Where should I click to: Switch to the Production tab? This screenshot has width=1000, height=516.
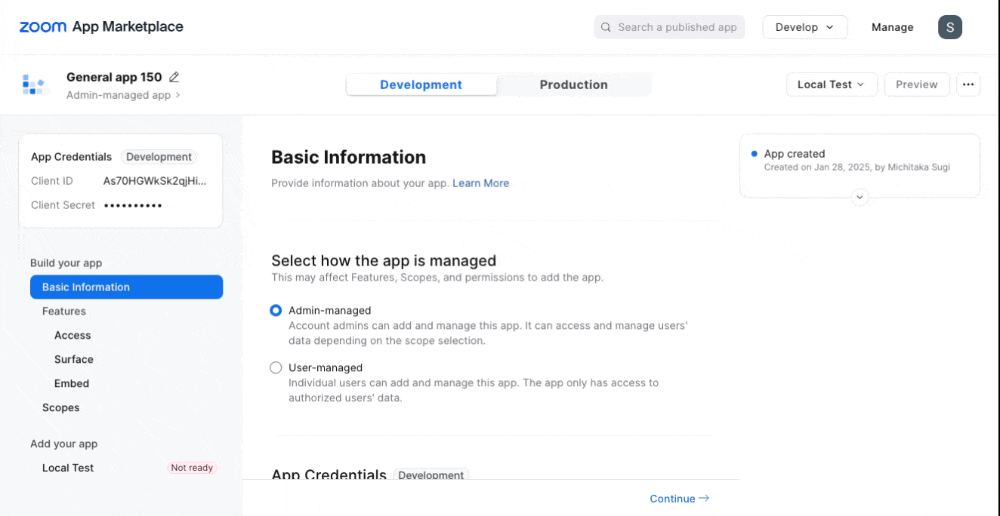coord(573,85)
